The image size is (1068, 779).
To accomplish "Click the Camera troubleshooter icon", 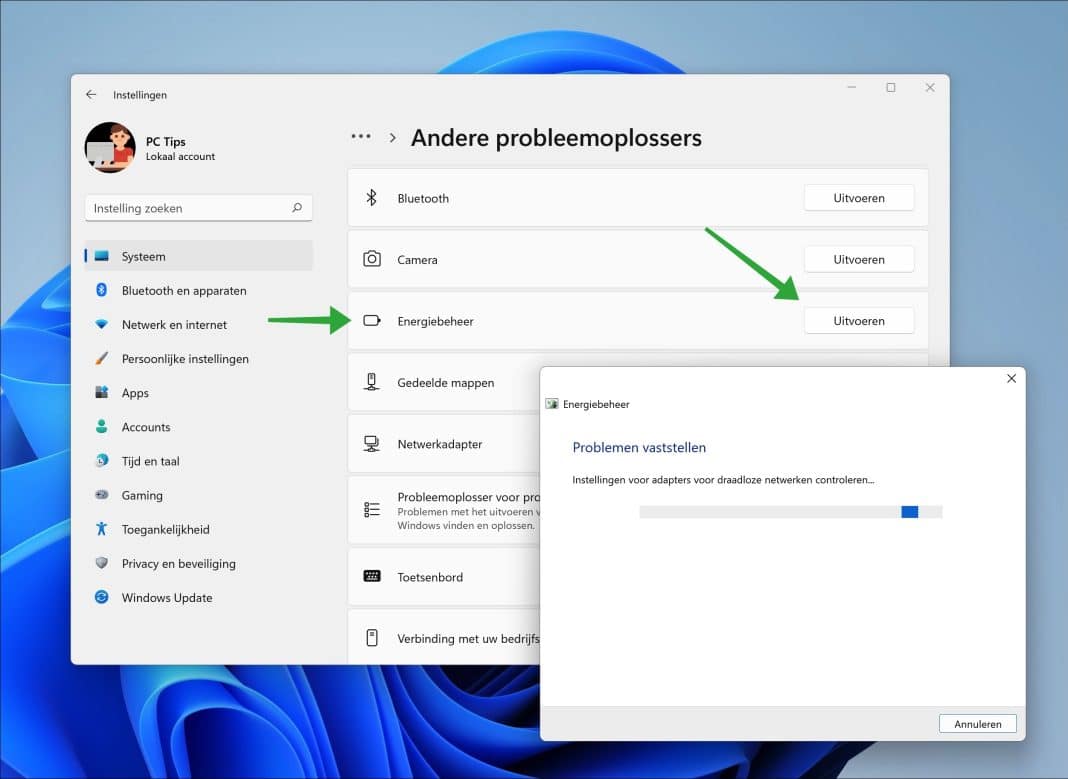I will 372,259.
